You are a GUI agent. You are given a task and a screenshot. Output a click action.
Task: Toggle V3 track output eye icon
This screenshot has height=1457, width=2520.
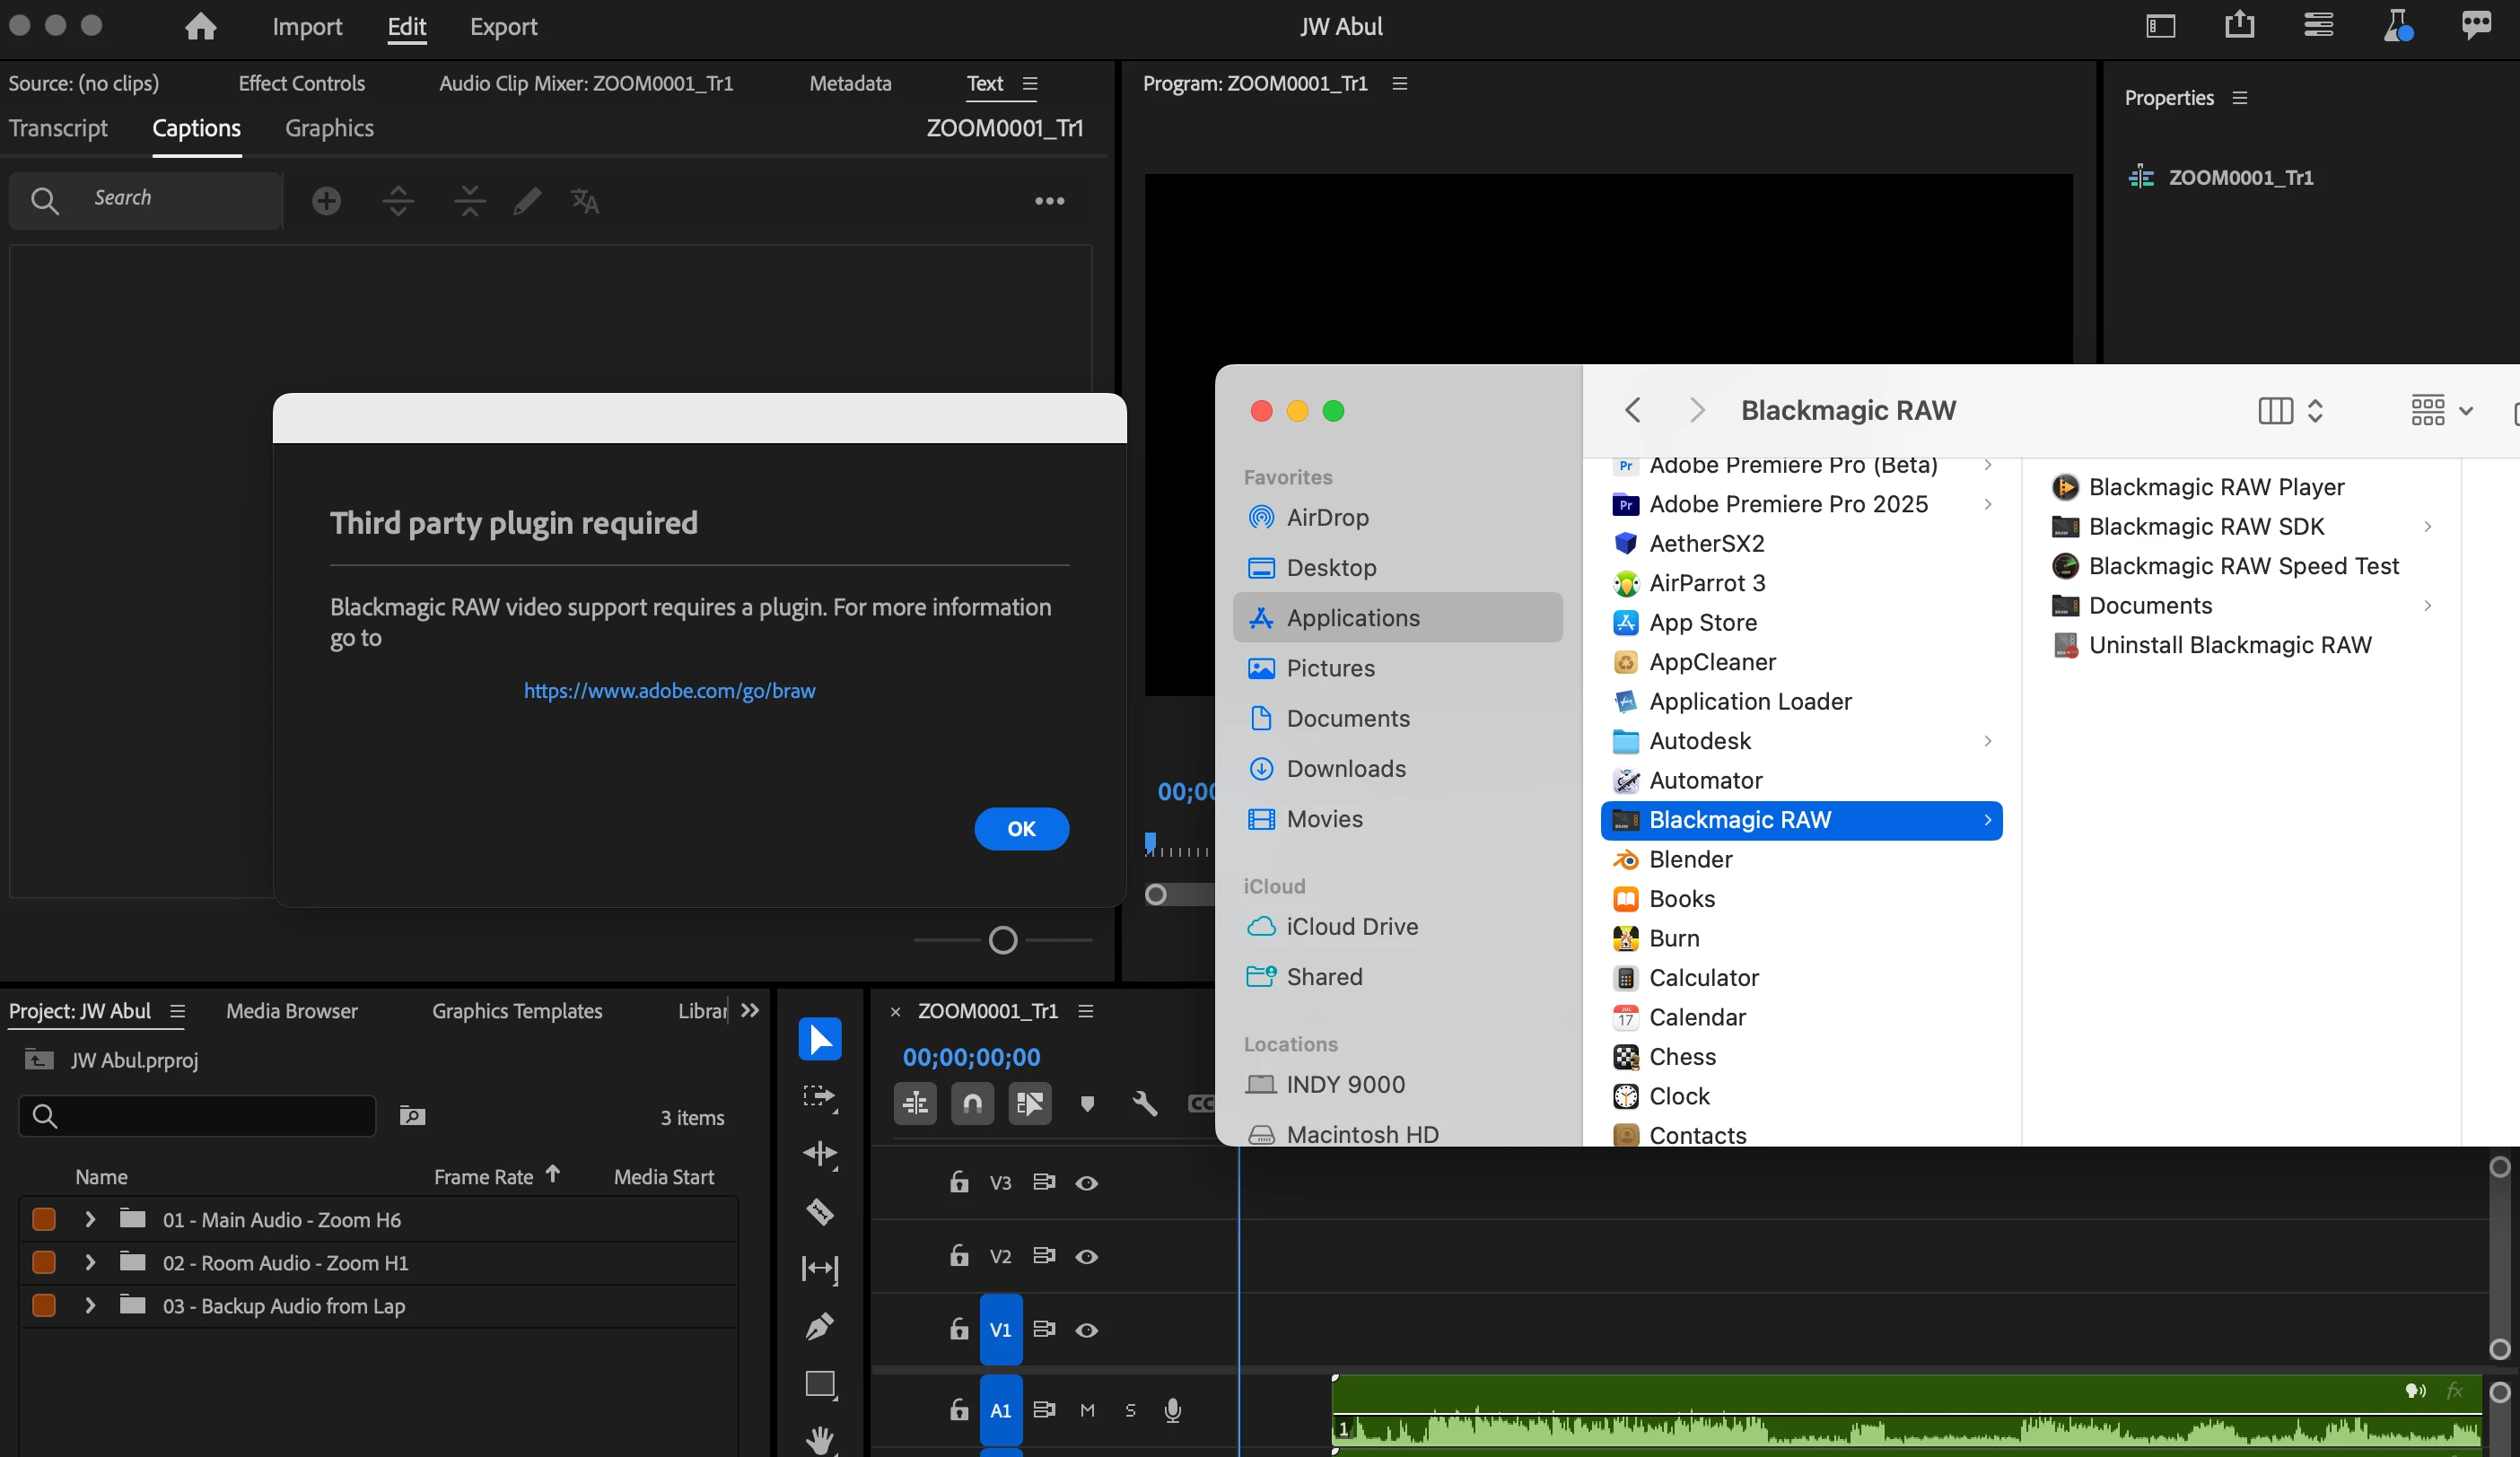(1086, 1183)
